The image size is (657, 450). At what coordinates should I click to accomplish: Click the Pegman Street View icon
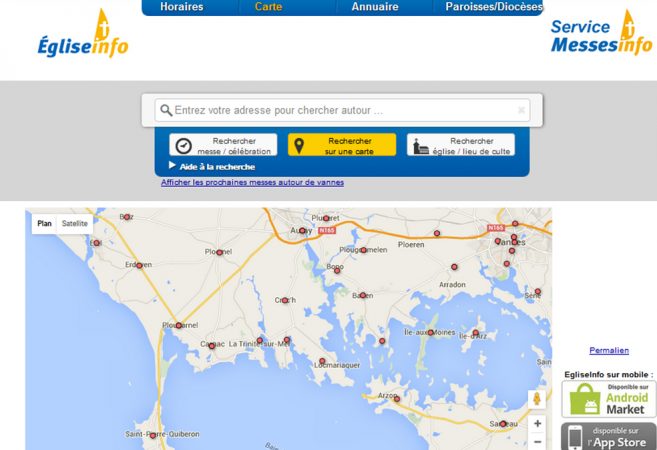click(537, 399)
